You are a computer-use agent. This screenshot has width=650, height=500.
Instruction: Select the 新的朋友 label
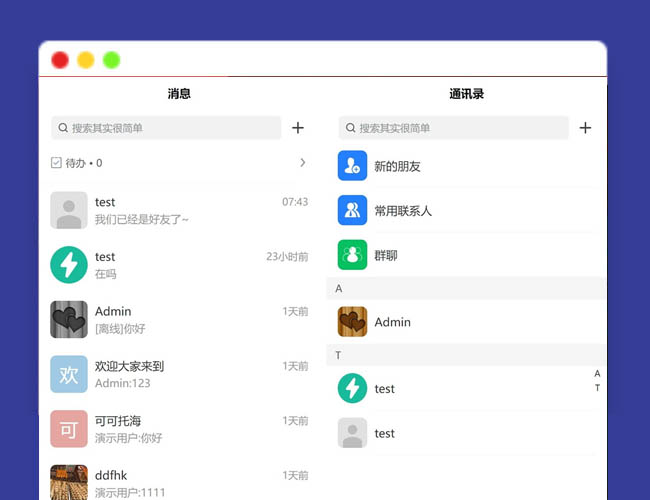pyautogui.click(x=398, y=166)
